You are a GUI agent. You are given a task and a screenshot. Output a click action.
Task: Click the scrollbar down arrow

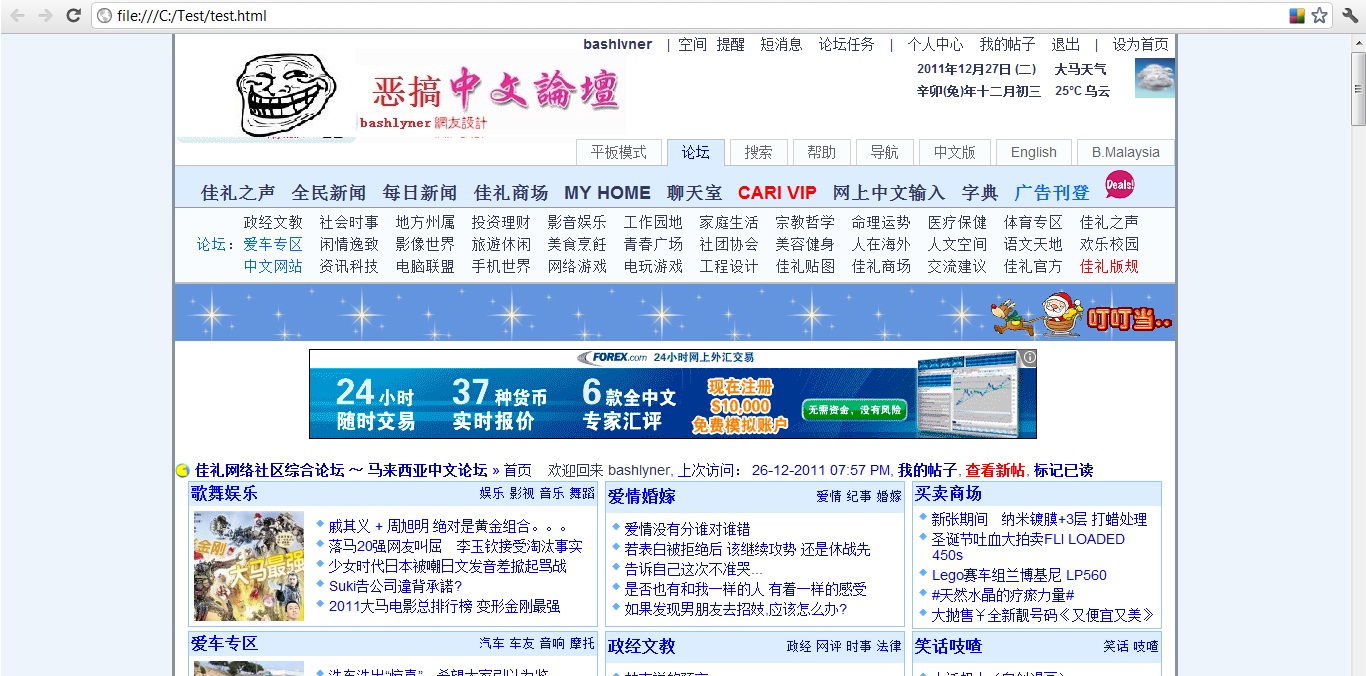1357,669
